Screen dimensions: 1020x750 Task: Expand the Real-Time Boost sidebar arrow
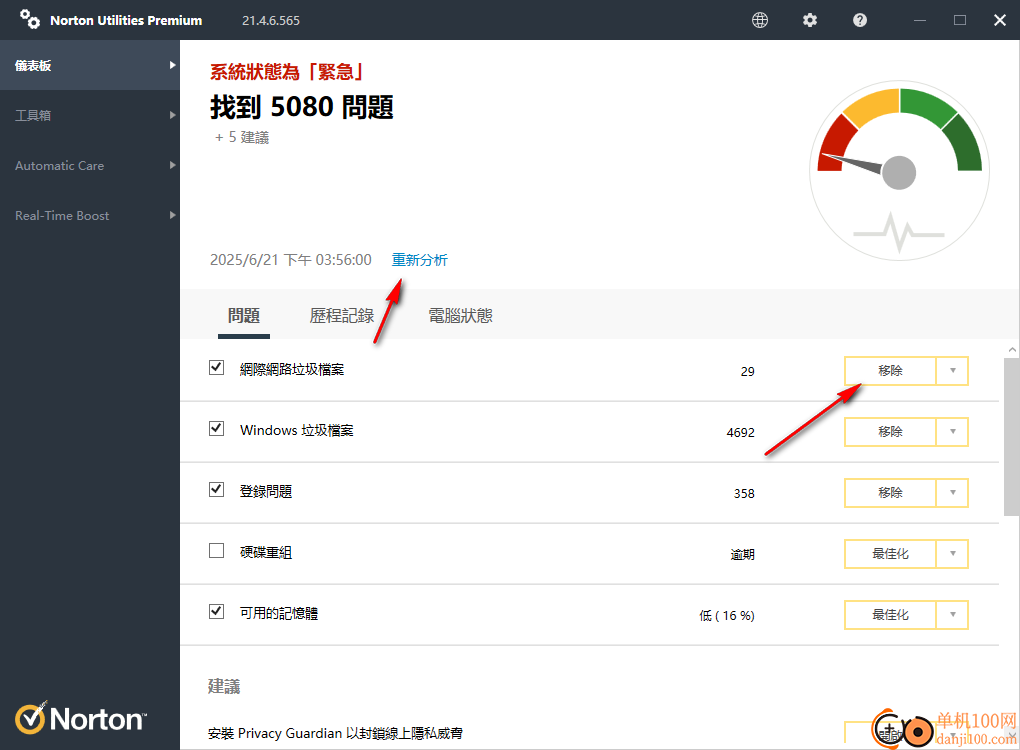click(x=172, y=215)
